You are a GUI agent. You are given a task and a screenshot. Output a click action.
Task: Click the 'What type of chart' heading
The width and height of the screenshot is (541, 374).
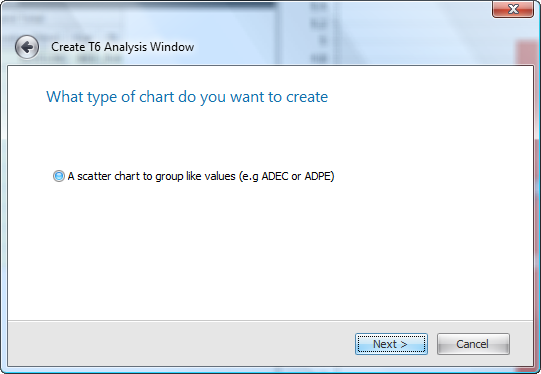coord(187,97)
